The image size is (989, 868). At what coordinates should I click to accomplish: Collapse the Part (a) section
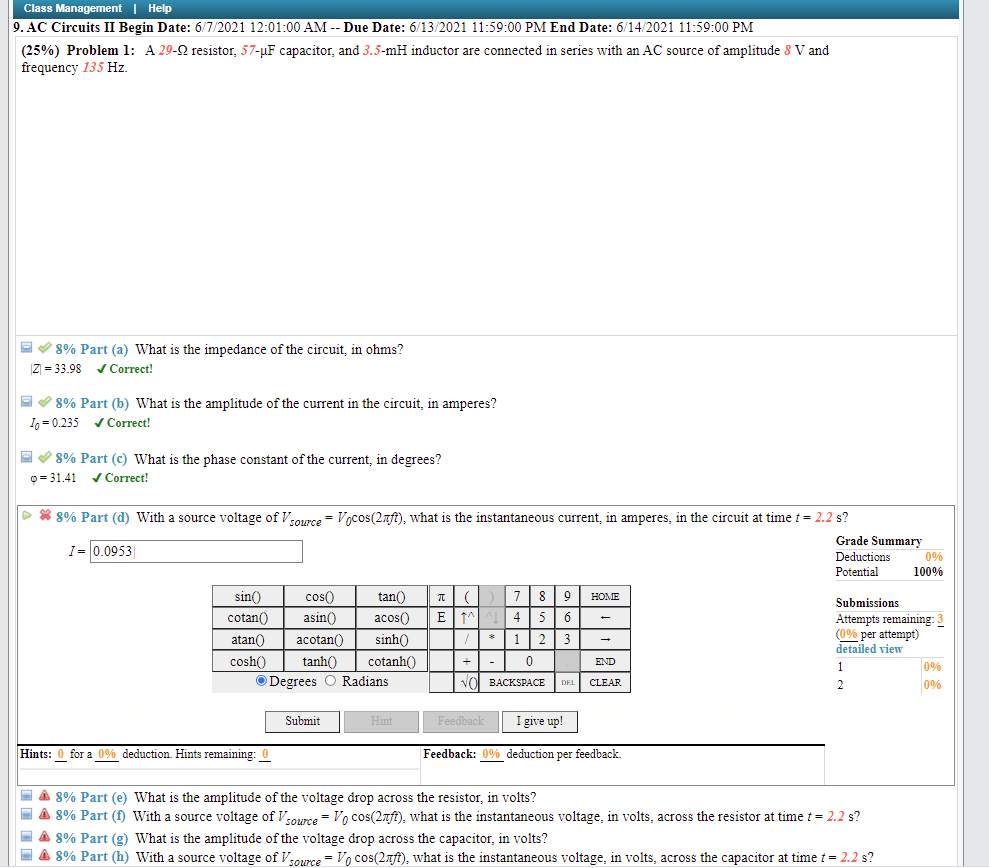[25, 349]
